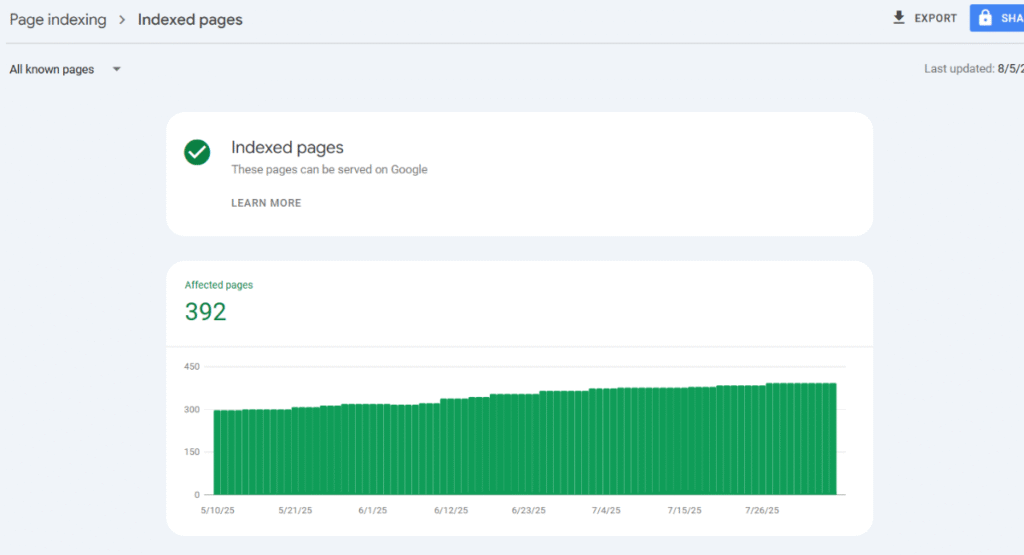Click the 5/21/25 date axis label
The height and width of the screenshot is (555, 1024).
click(295, 510)
